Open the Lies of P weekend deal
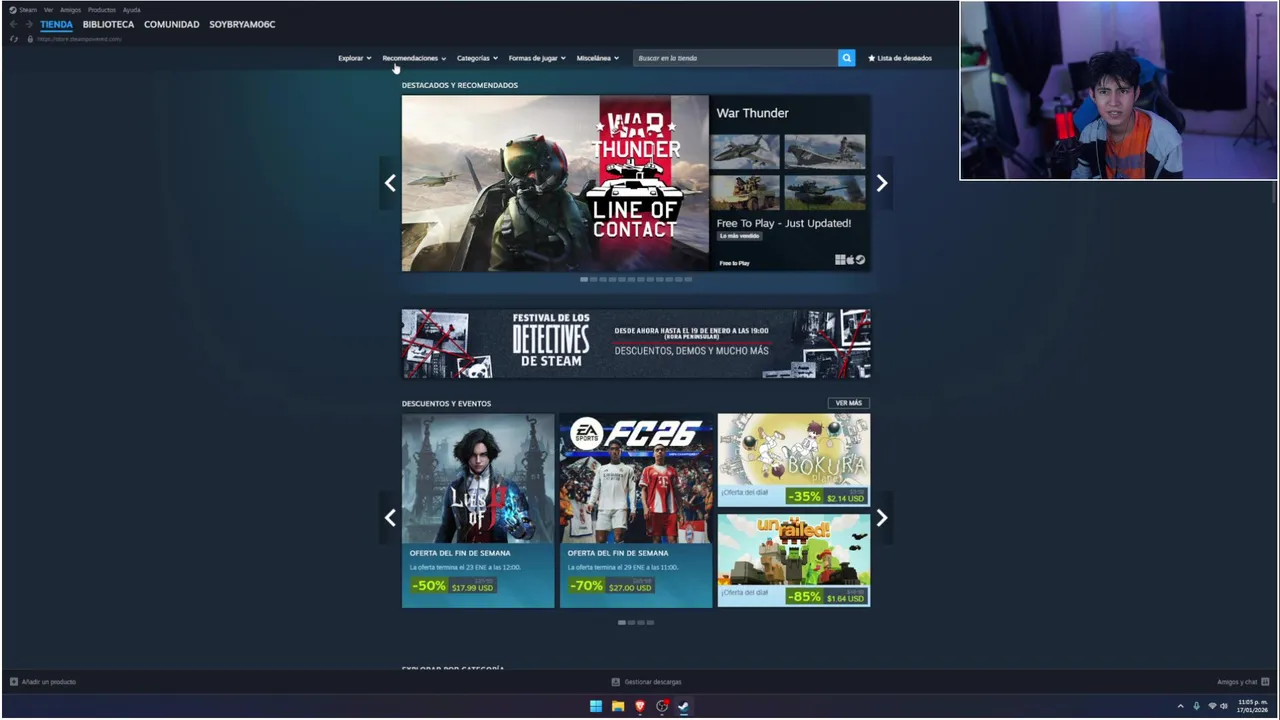1280x720 pixels. [x=478, y=510]
